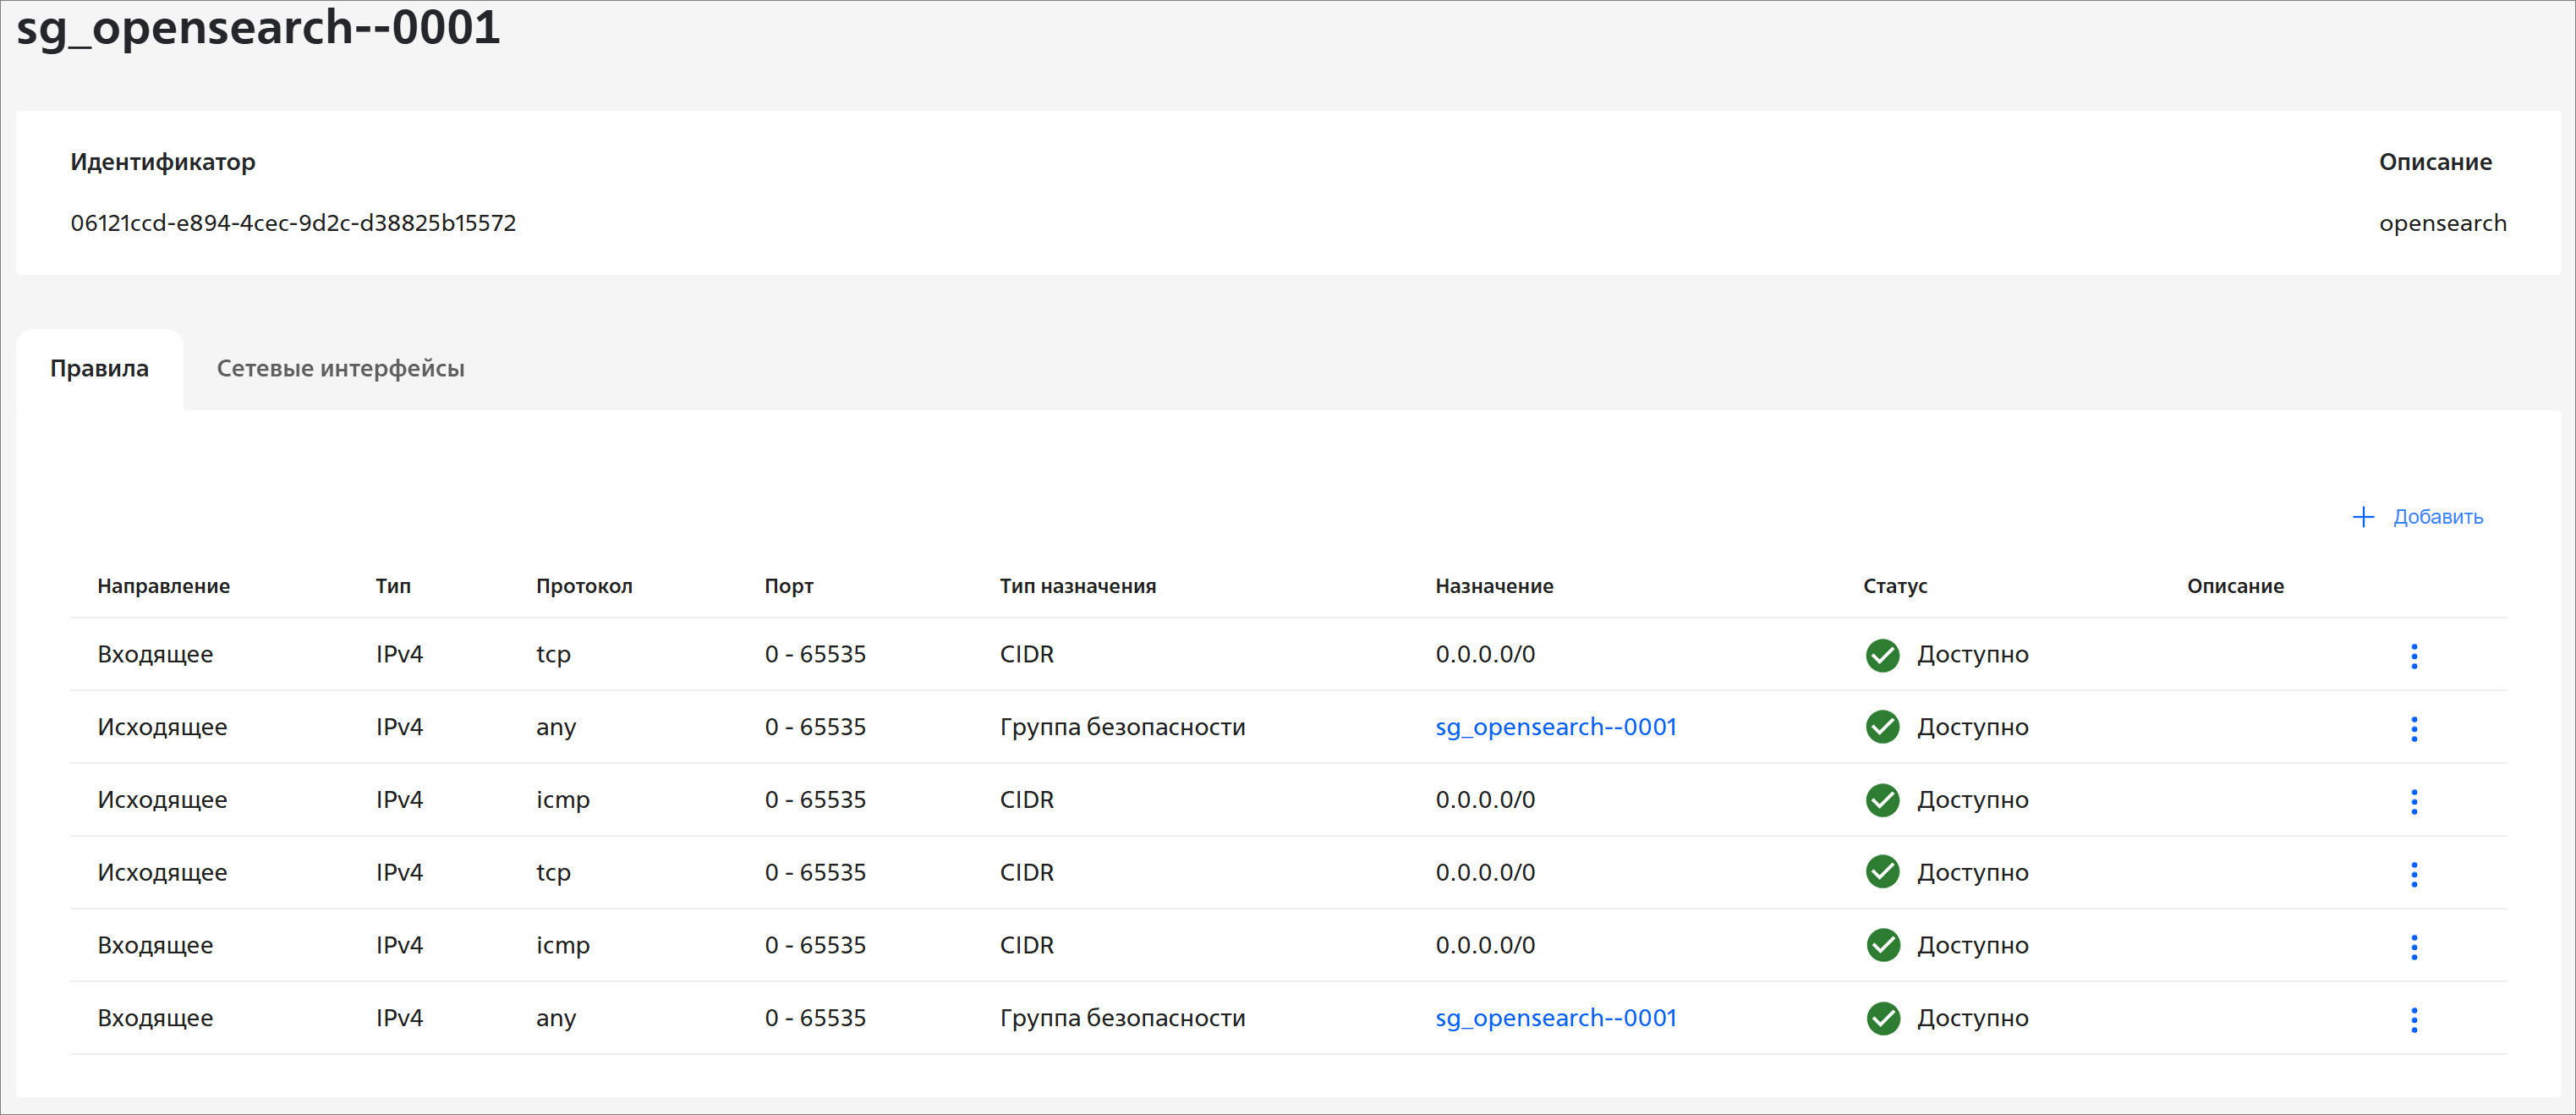This screenshot has height=1115, width=2576.
Task: Click CIDR cell in the outgoing tcp row
Action: coord(1026,872)
